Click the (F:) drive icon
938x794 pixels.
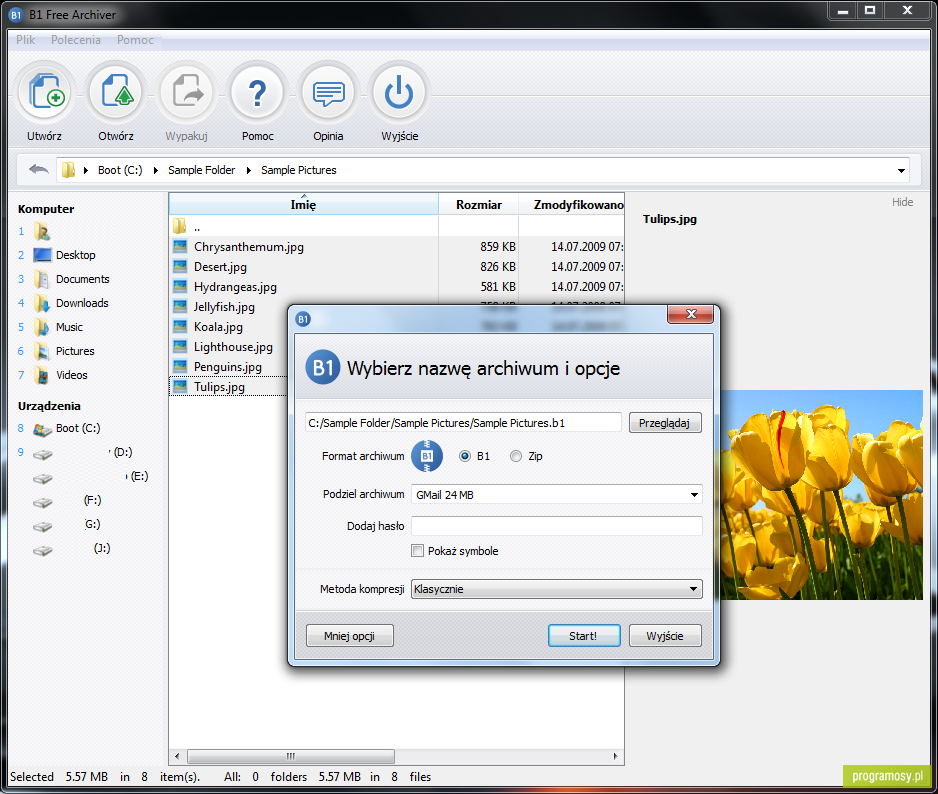pyautogui.click(x=42, y=502)
